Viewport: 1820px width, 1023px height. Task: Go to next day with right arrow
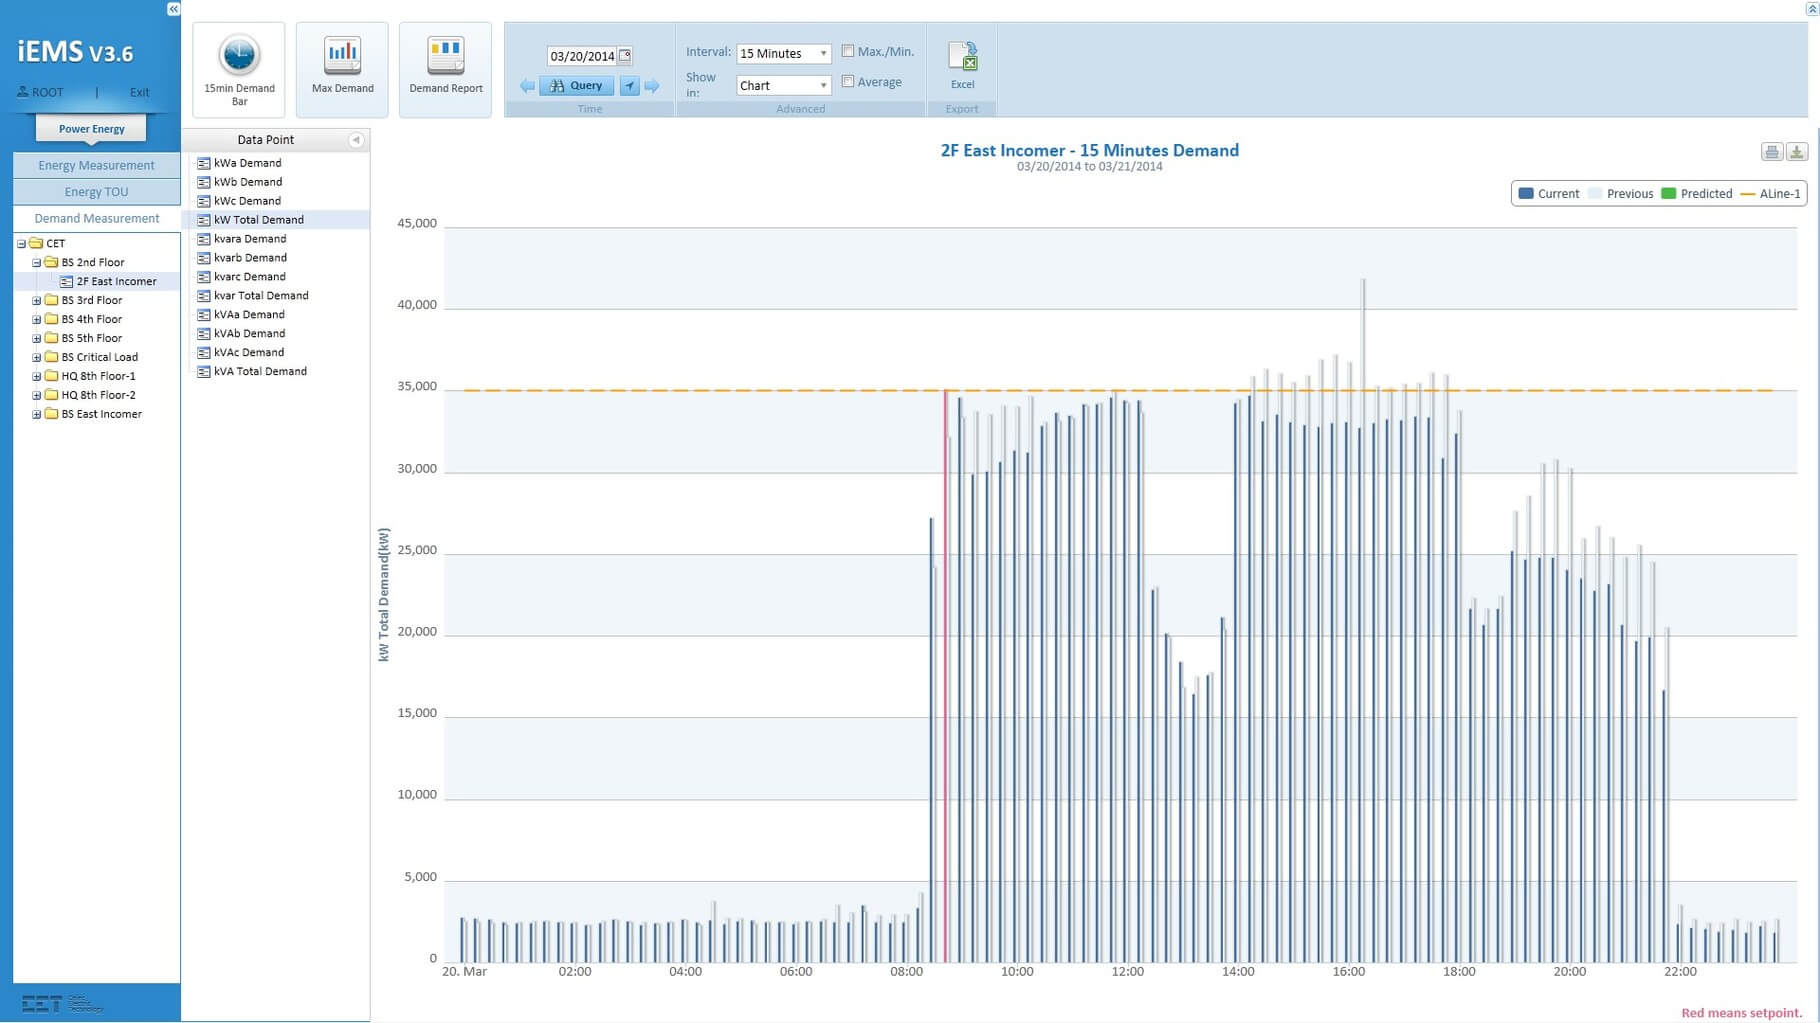[652, 86]
